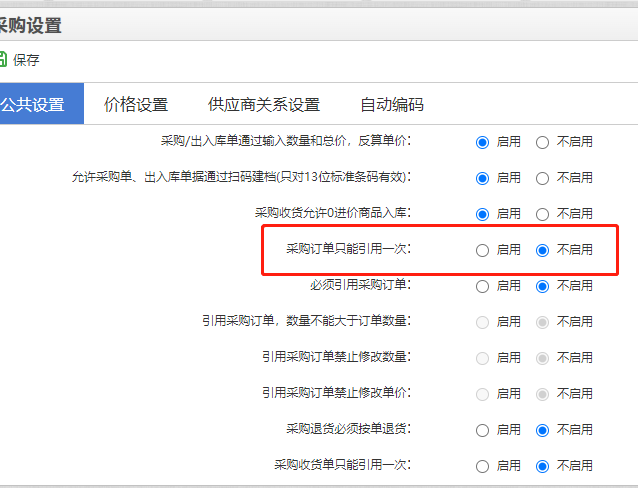Choose 不启用 for 采购订单只能引用一次
Image resolution: width=638 pixels, height=488 pixels.
(x=542, y=250)
